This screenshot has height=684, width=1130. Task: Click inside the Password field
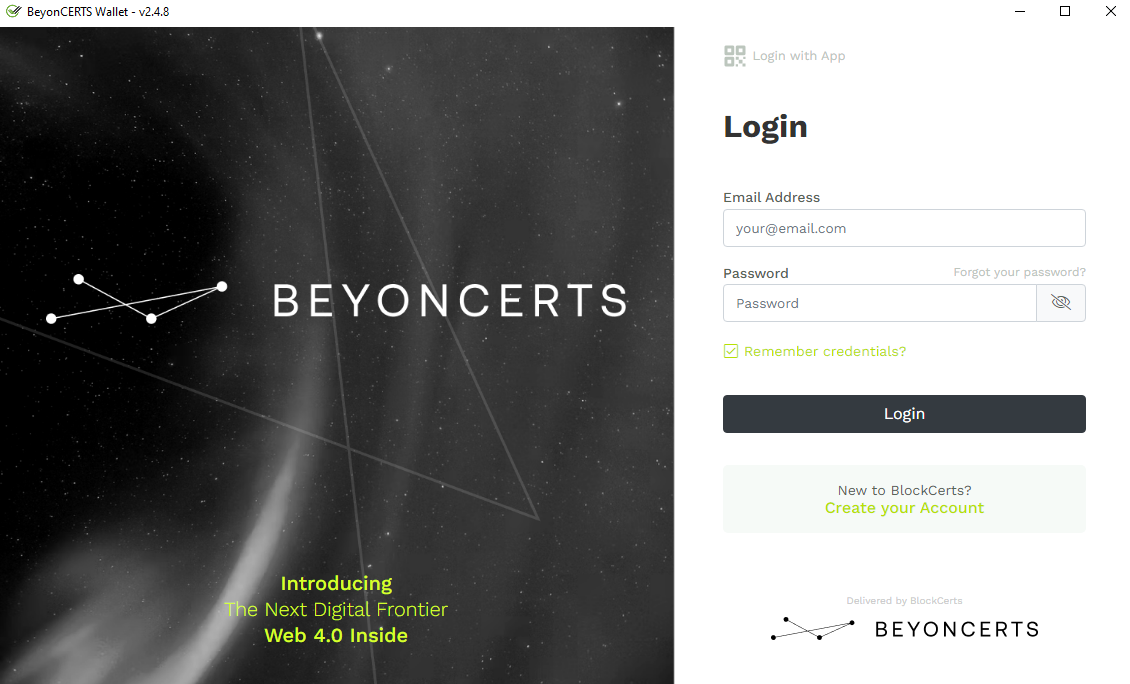[880, 303]
